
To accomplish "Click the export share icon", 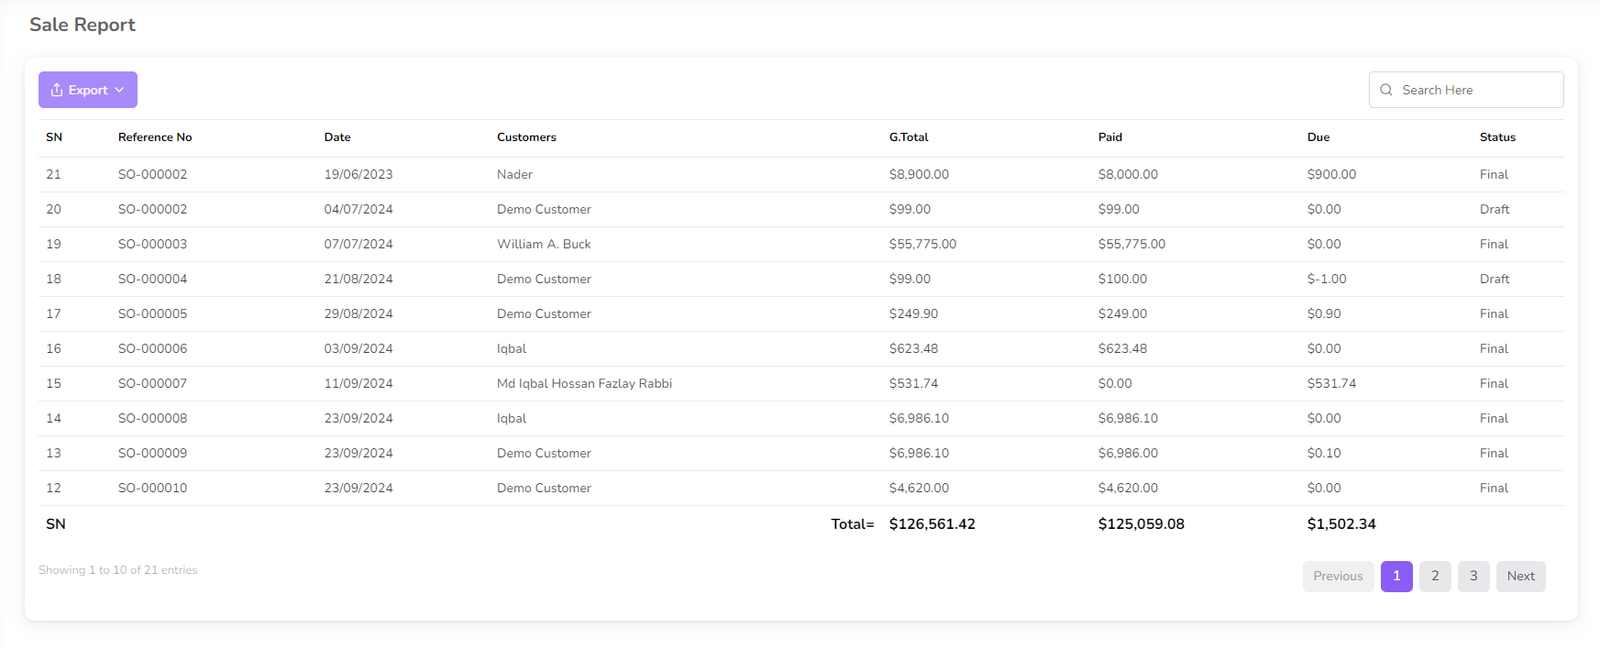I will coord(57,90).
